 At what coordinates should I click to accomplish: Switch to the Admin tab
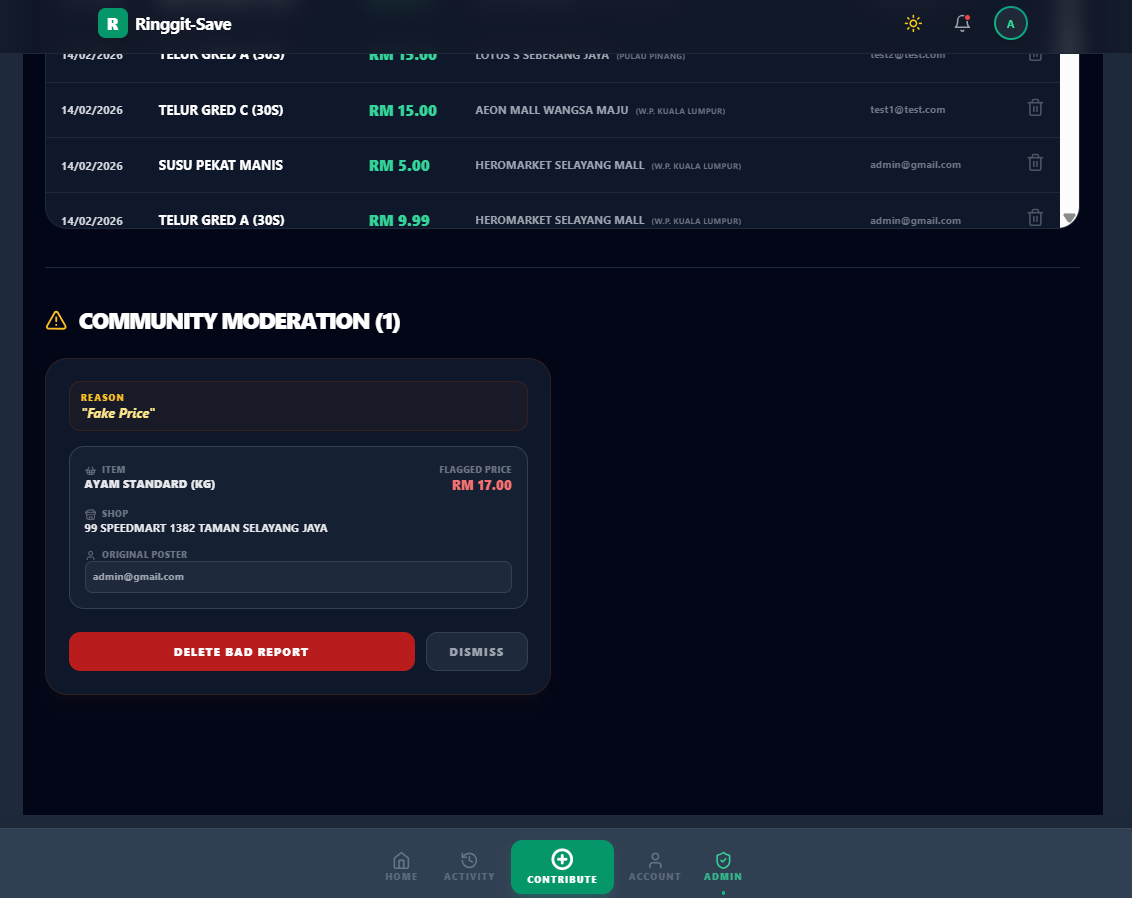click(x=723, y=866)
